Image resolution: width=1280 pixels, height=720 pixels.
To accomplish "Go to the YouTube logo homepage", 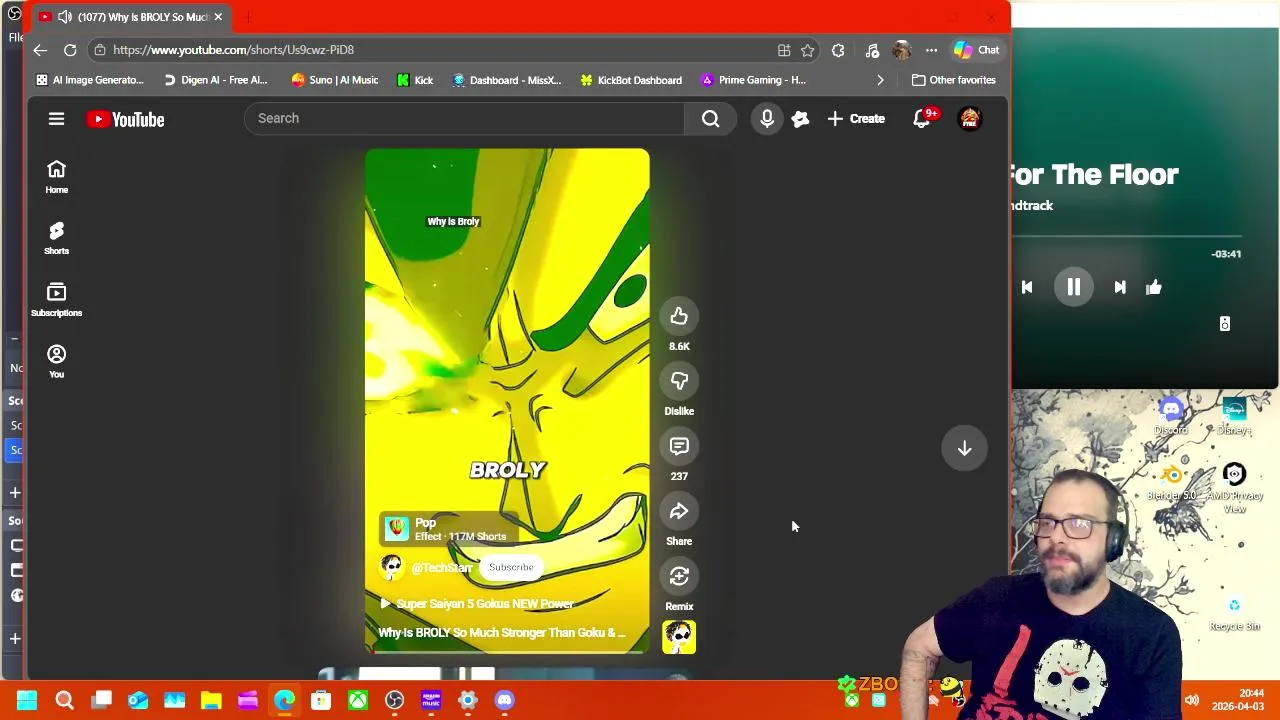I will 125,119.
